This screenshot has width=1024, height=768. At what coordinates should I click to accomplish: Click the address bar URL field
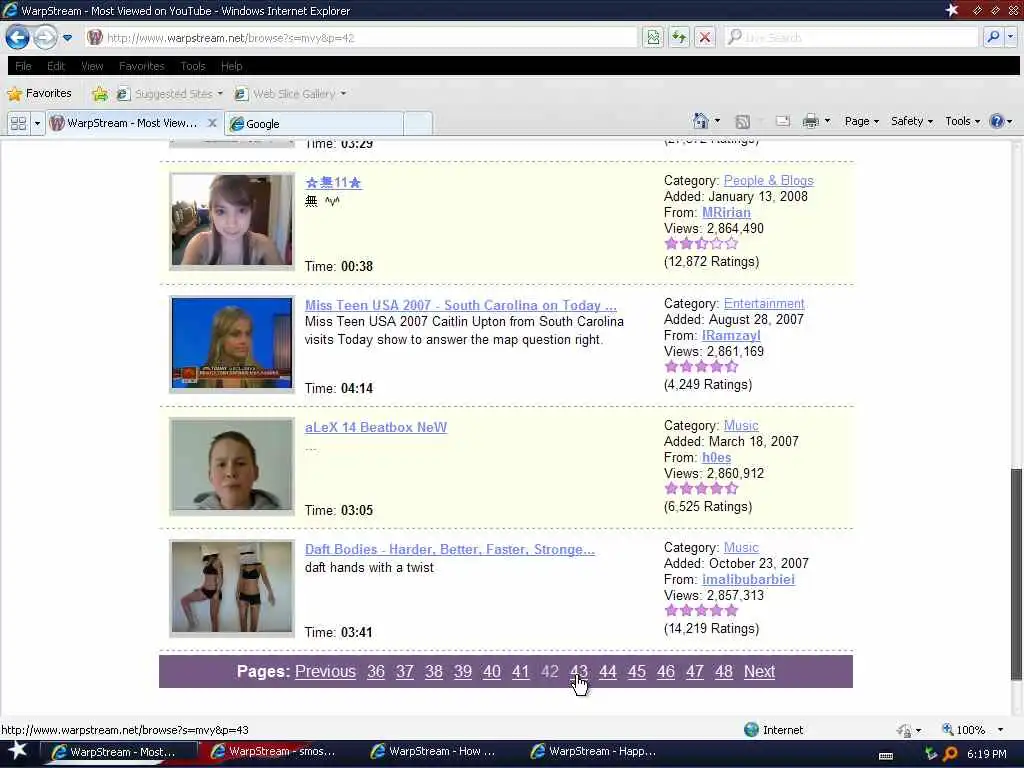coord(361,38)
